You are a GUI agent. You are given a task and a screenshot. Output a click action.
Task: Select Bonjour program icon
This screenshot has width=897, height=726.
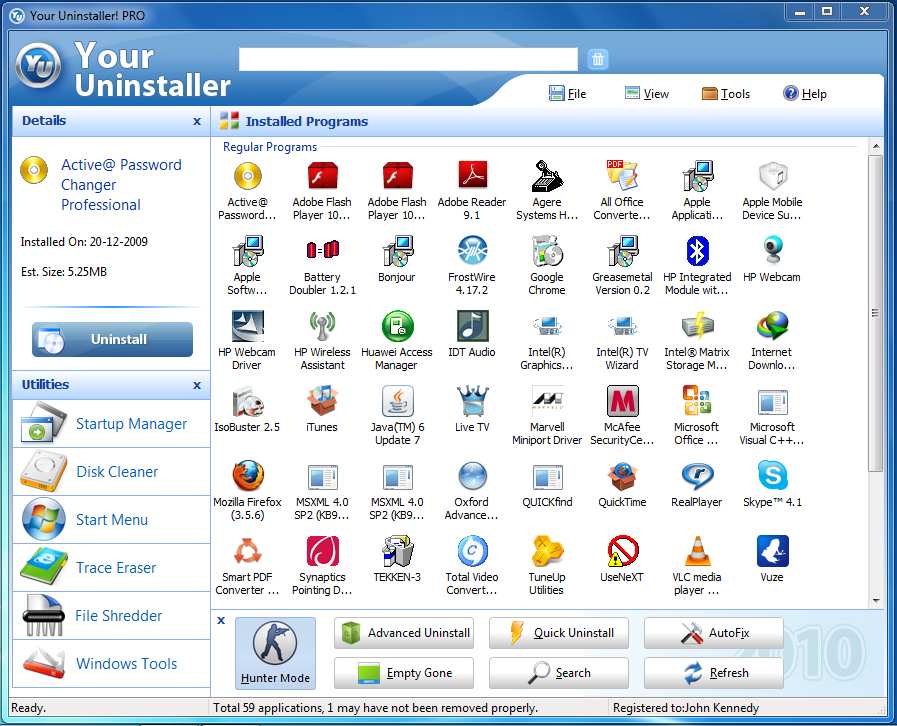(x=397, y=251)
